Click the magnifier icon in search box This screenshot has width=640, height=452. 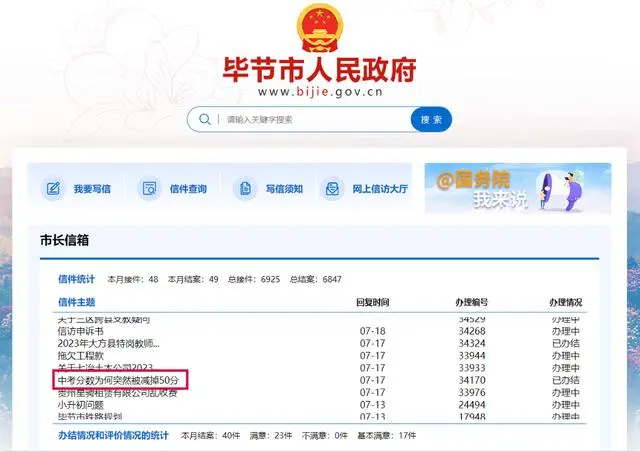[205, 119]
